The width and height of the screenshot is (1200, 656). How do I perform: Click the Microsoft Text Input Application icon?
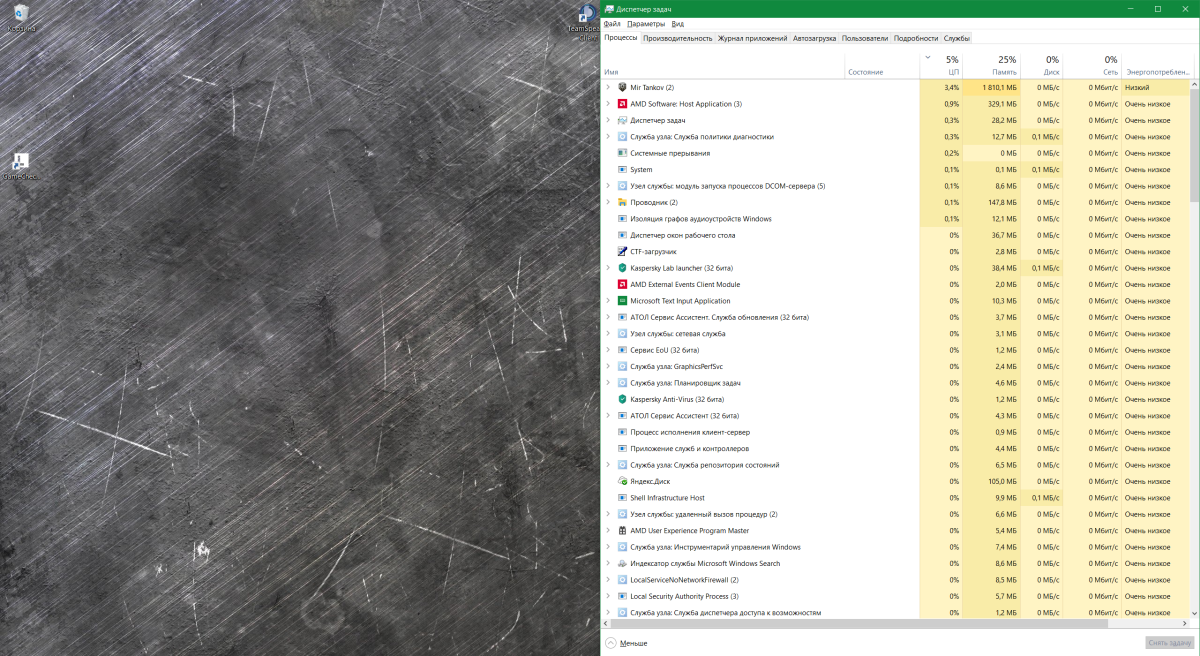click(x=622, y=301)
